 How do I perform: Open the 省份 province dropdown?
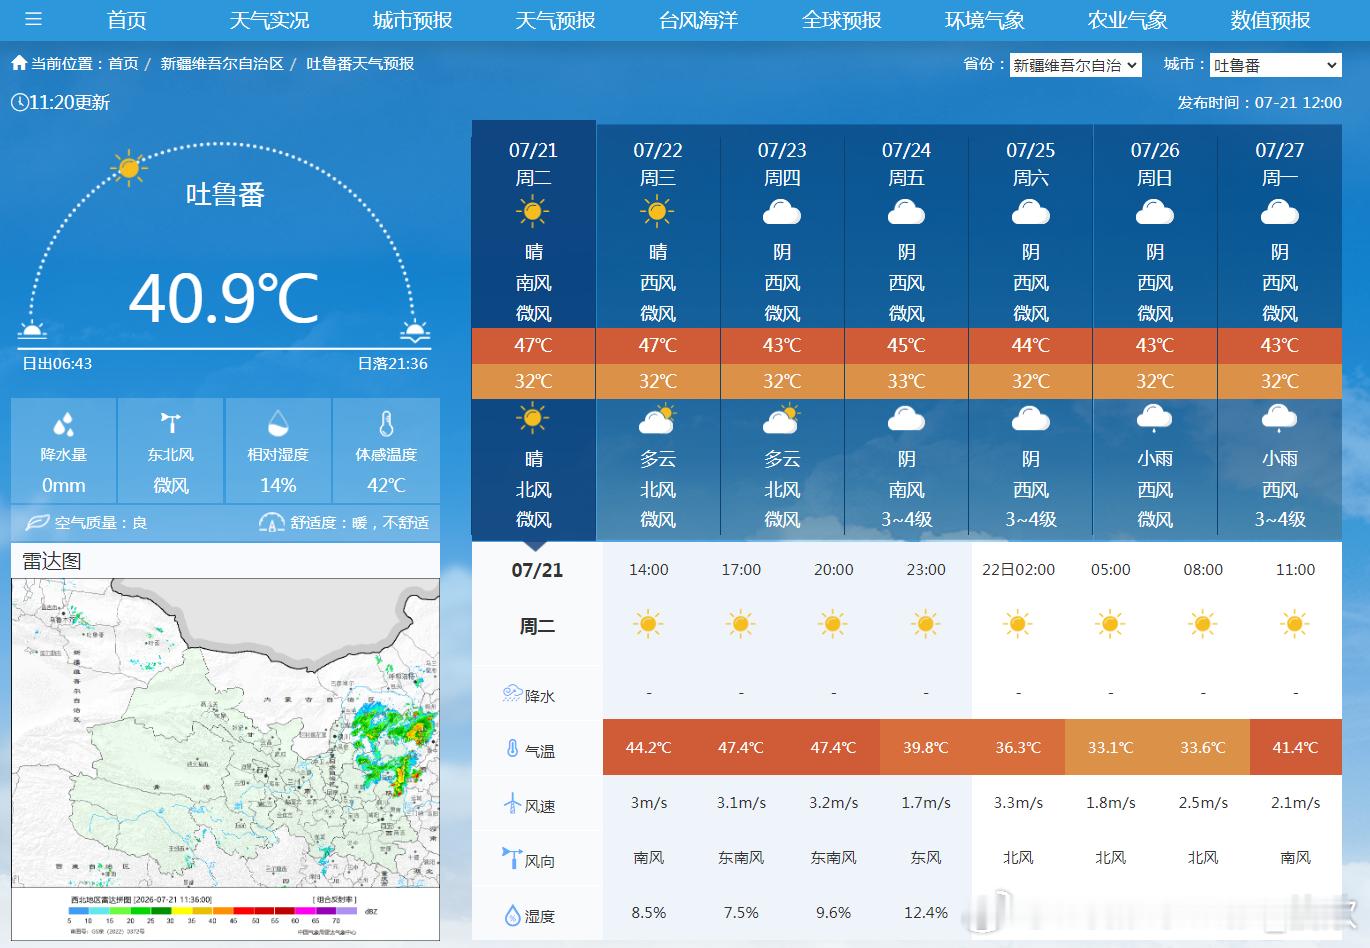click(x=1075, y=65)
